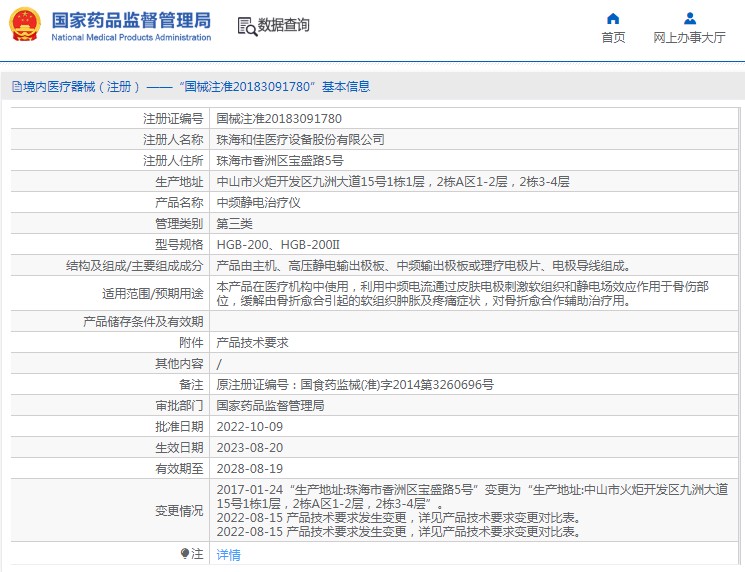Click the document icon beside 境内医疗器械
Image resolution: width=745 pixels, height=572 pixels.
coord(17,86)
